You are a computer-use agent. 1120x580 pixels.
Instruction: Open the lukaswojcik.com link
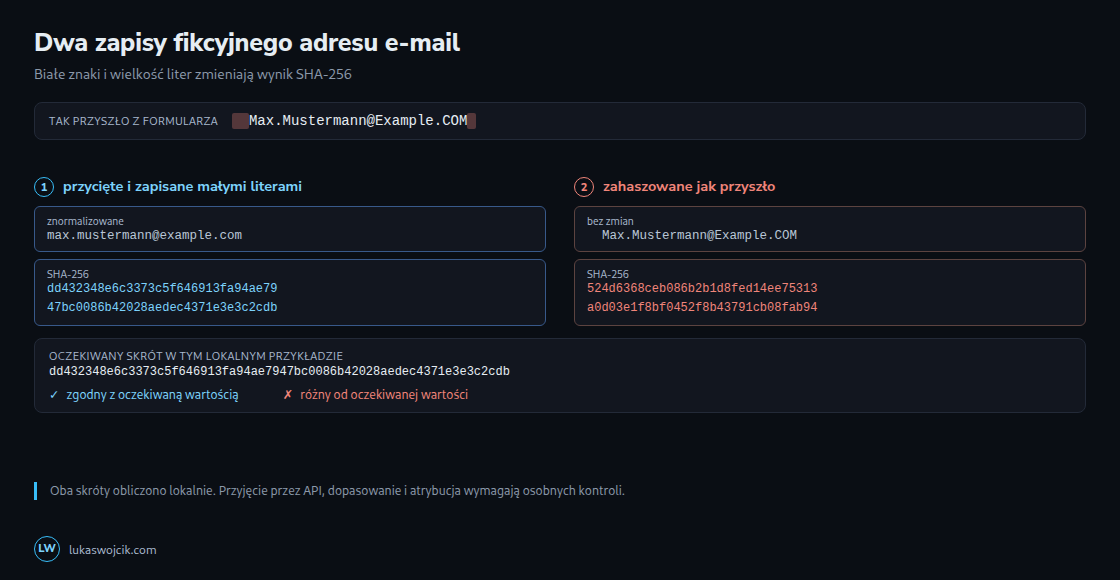pos(113,550)
